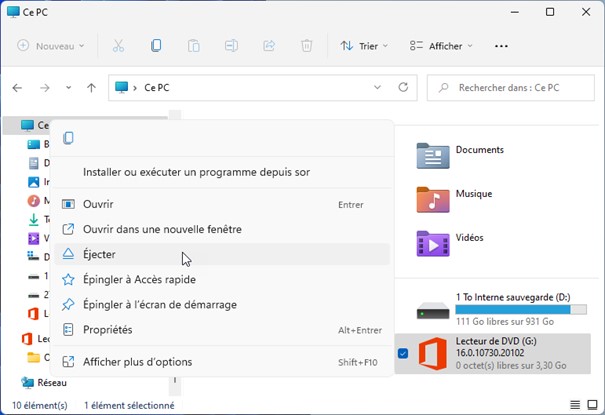The height and width of the screenshot is (415, 605).
Task: Click Épingler à Accès rapide
Action: 139,280
